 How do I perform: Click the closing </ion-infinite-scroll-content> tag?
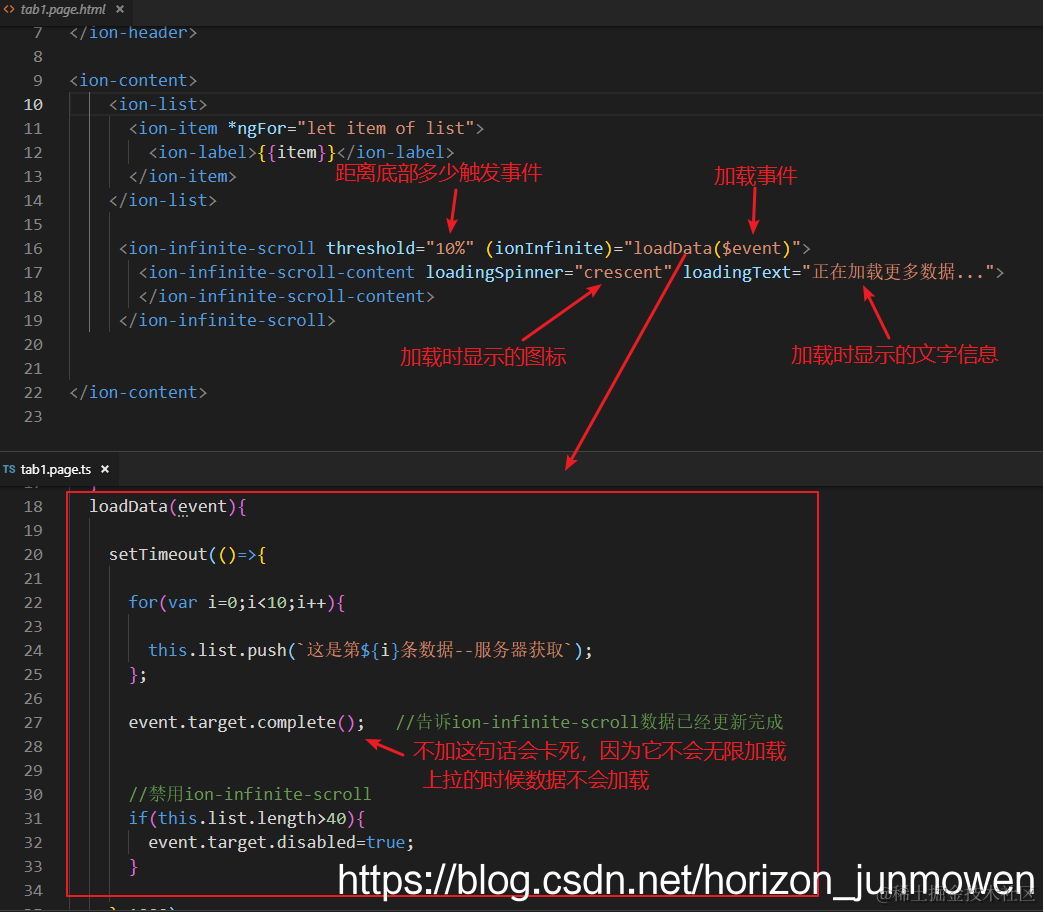click(286, 296)
